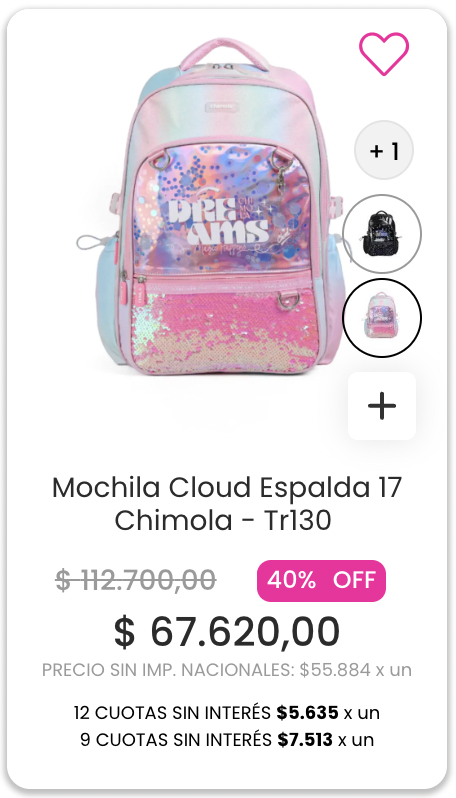
Task: Click the 12 cuotas sin interés line
Action: (227, 713)
